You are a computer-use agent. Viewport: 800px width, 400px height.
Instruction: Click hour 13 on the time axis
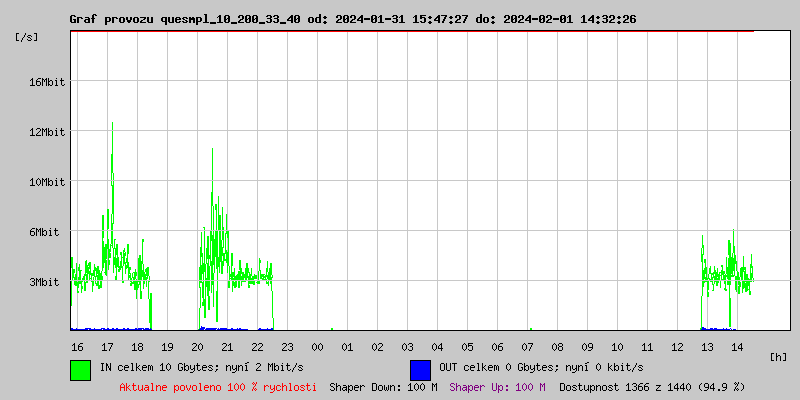coord(707,346)
